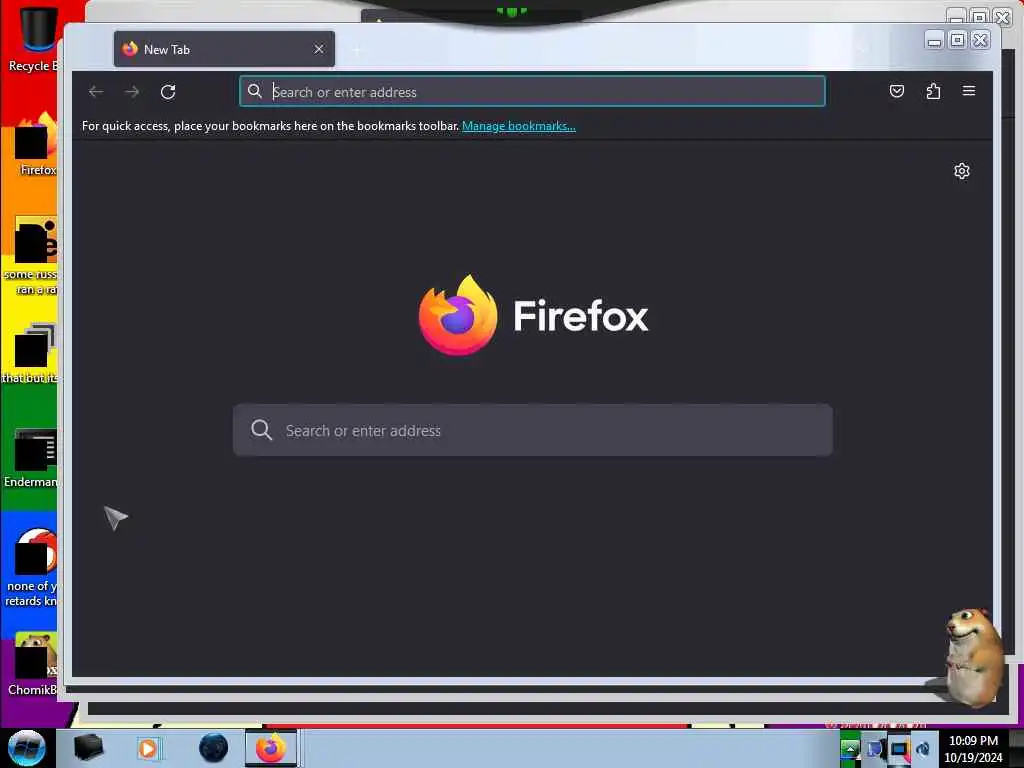Select the New Tab browser tab
This screenshot has height=768, width=1024.
tap(224, 49)
